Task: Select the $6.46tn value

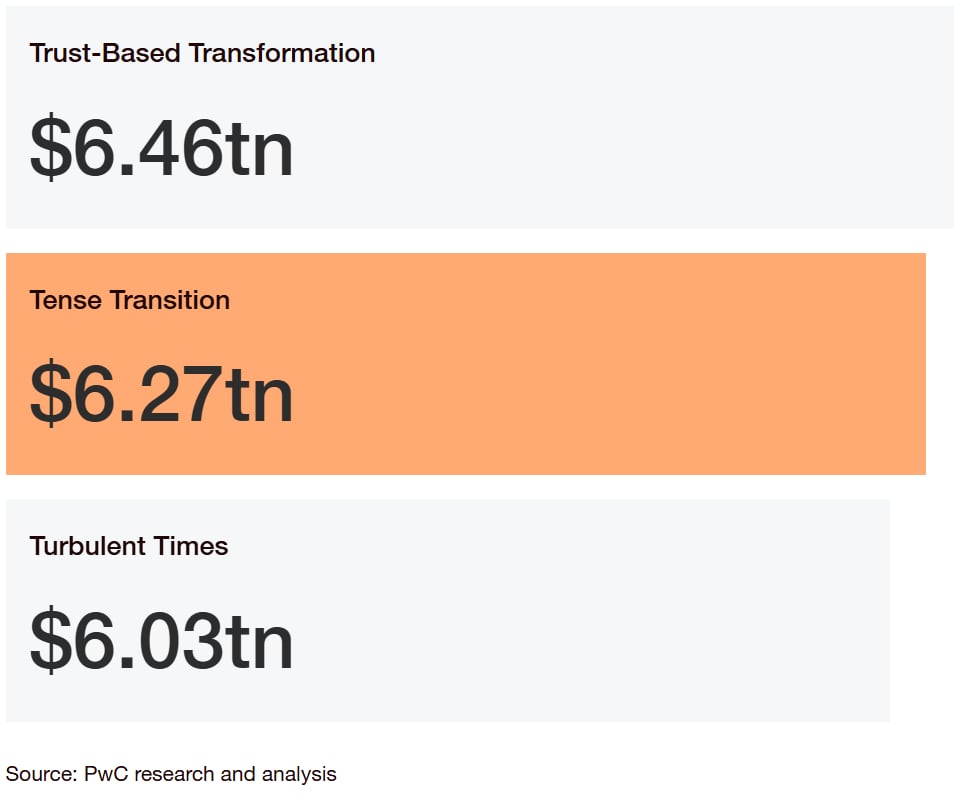Action: click(161, 148)
